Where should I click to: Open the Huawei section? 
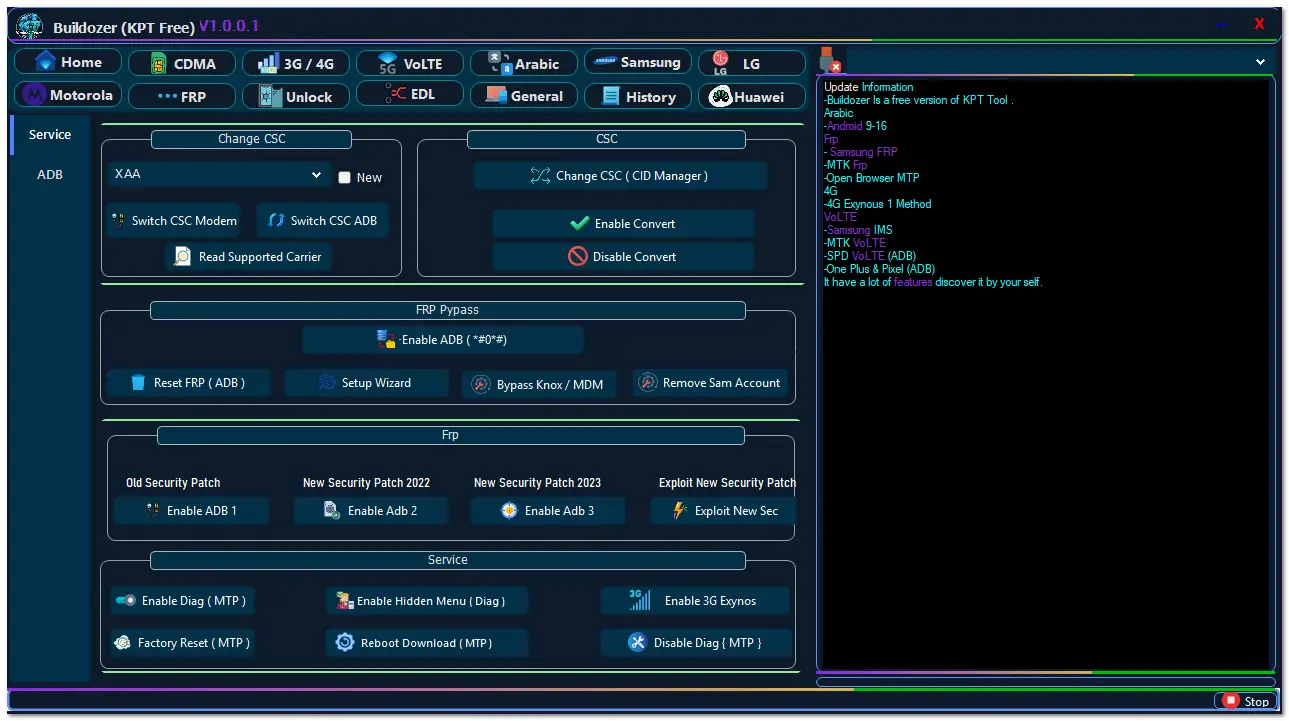[x=752, y=97]
